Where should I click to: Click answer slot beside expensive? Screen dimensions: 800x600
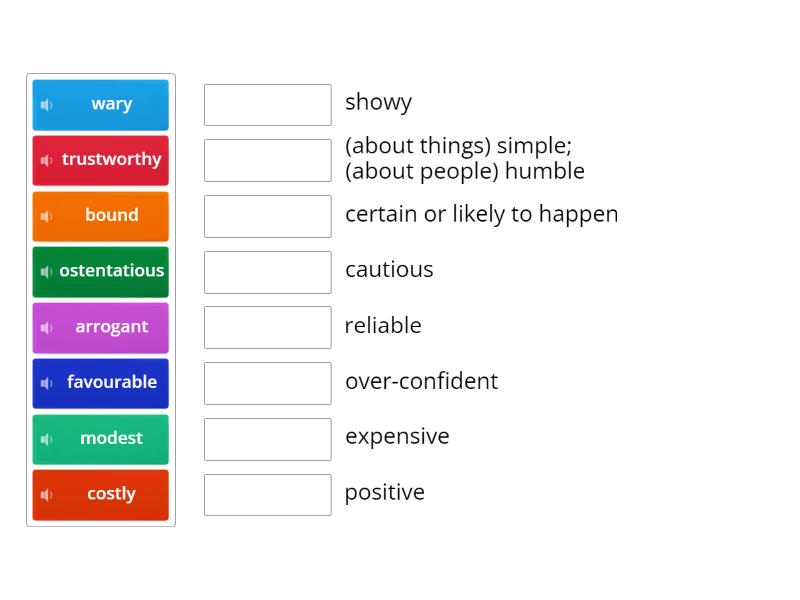point(267,439)
